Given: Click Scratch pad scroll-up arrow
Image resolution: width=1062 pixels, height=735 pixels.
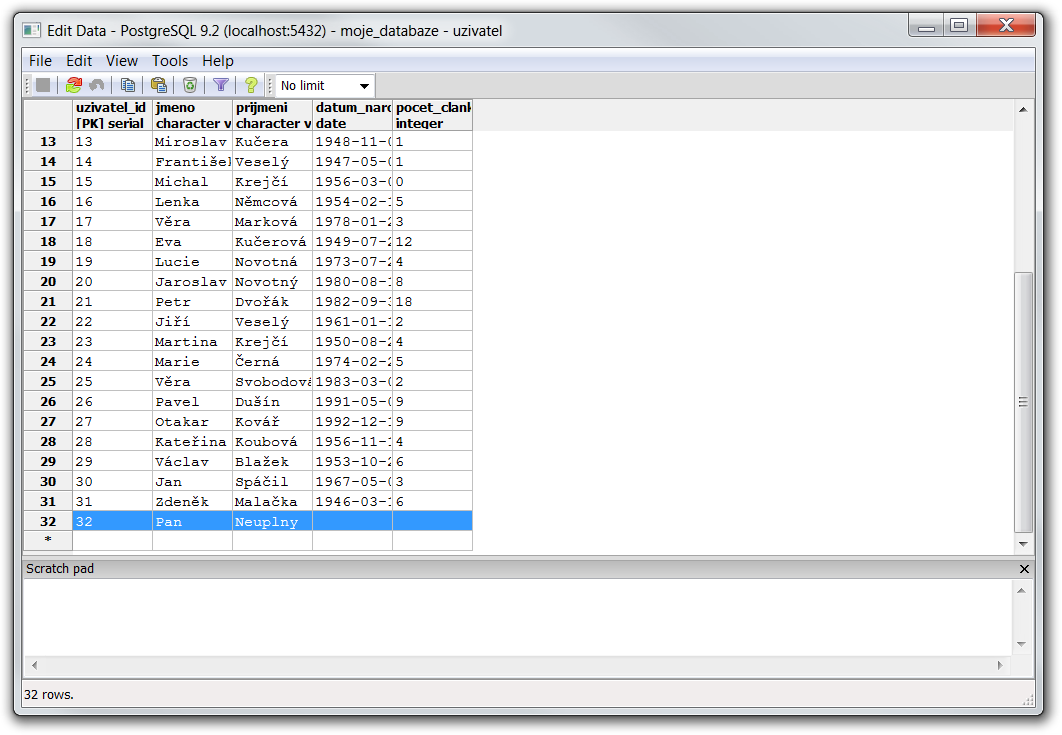Looking at the screenshot, I should point(1021,591).
